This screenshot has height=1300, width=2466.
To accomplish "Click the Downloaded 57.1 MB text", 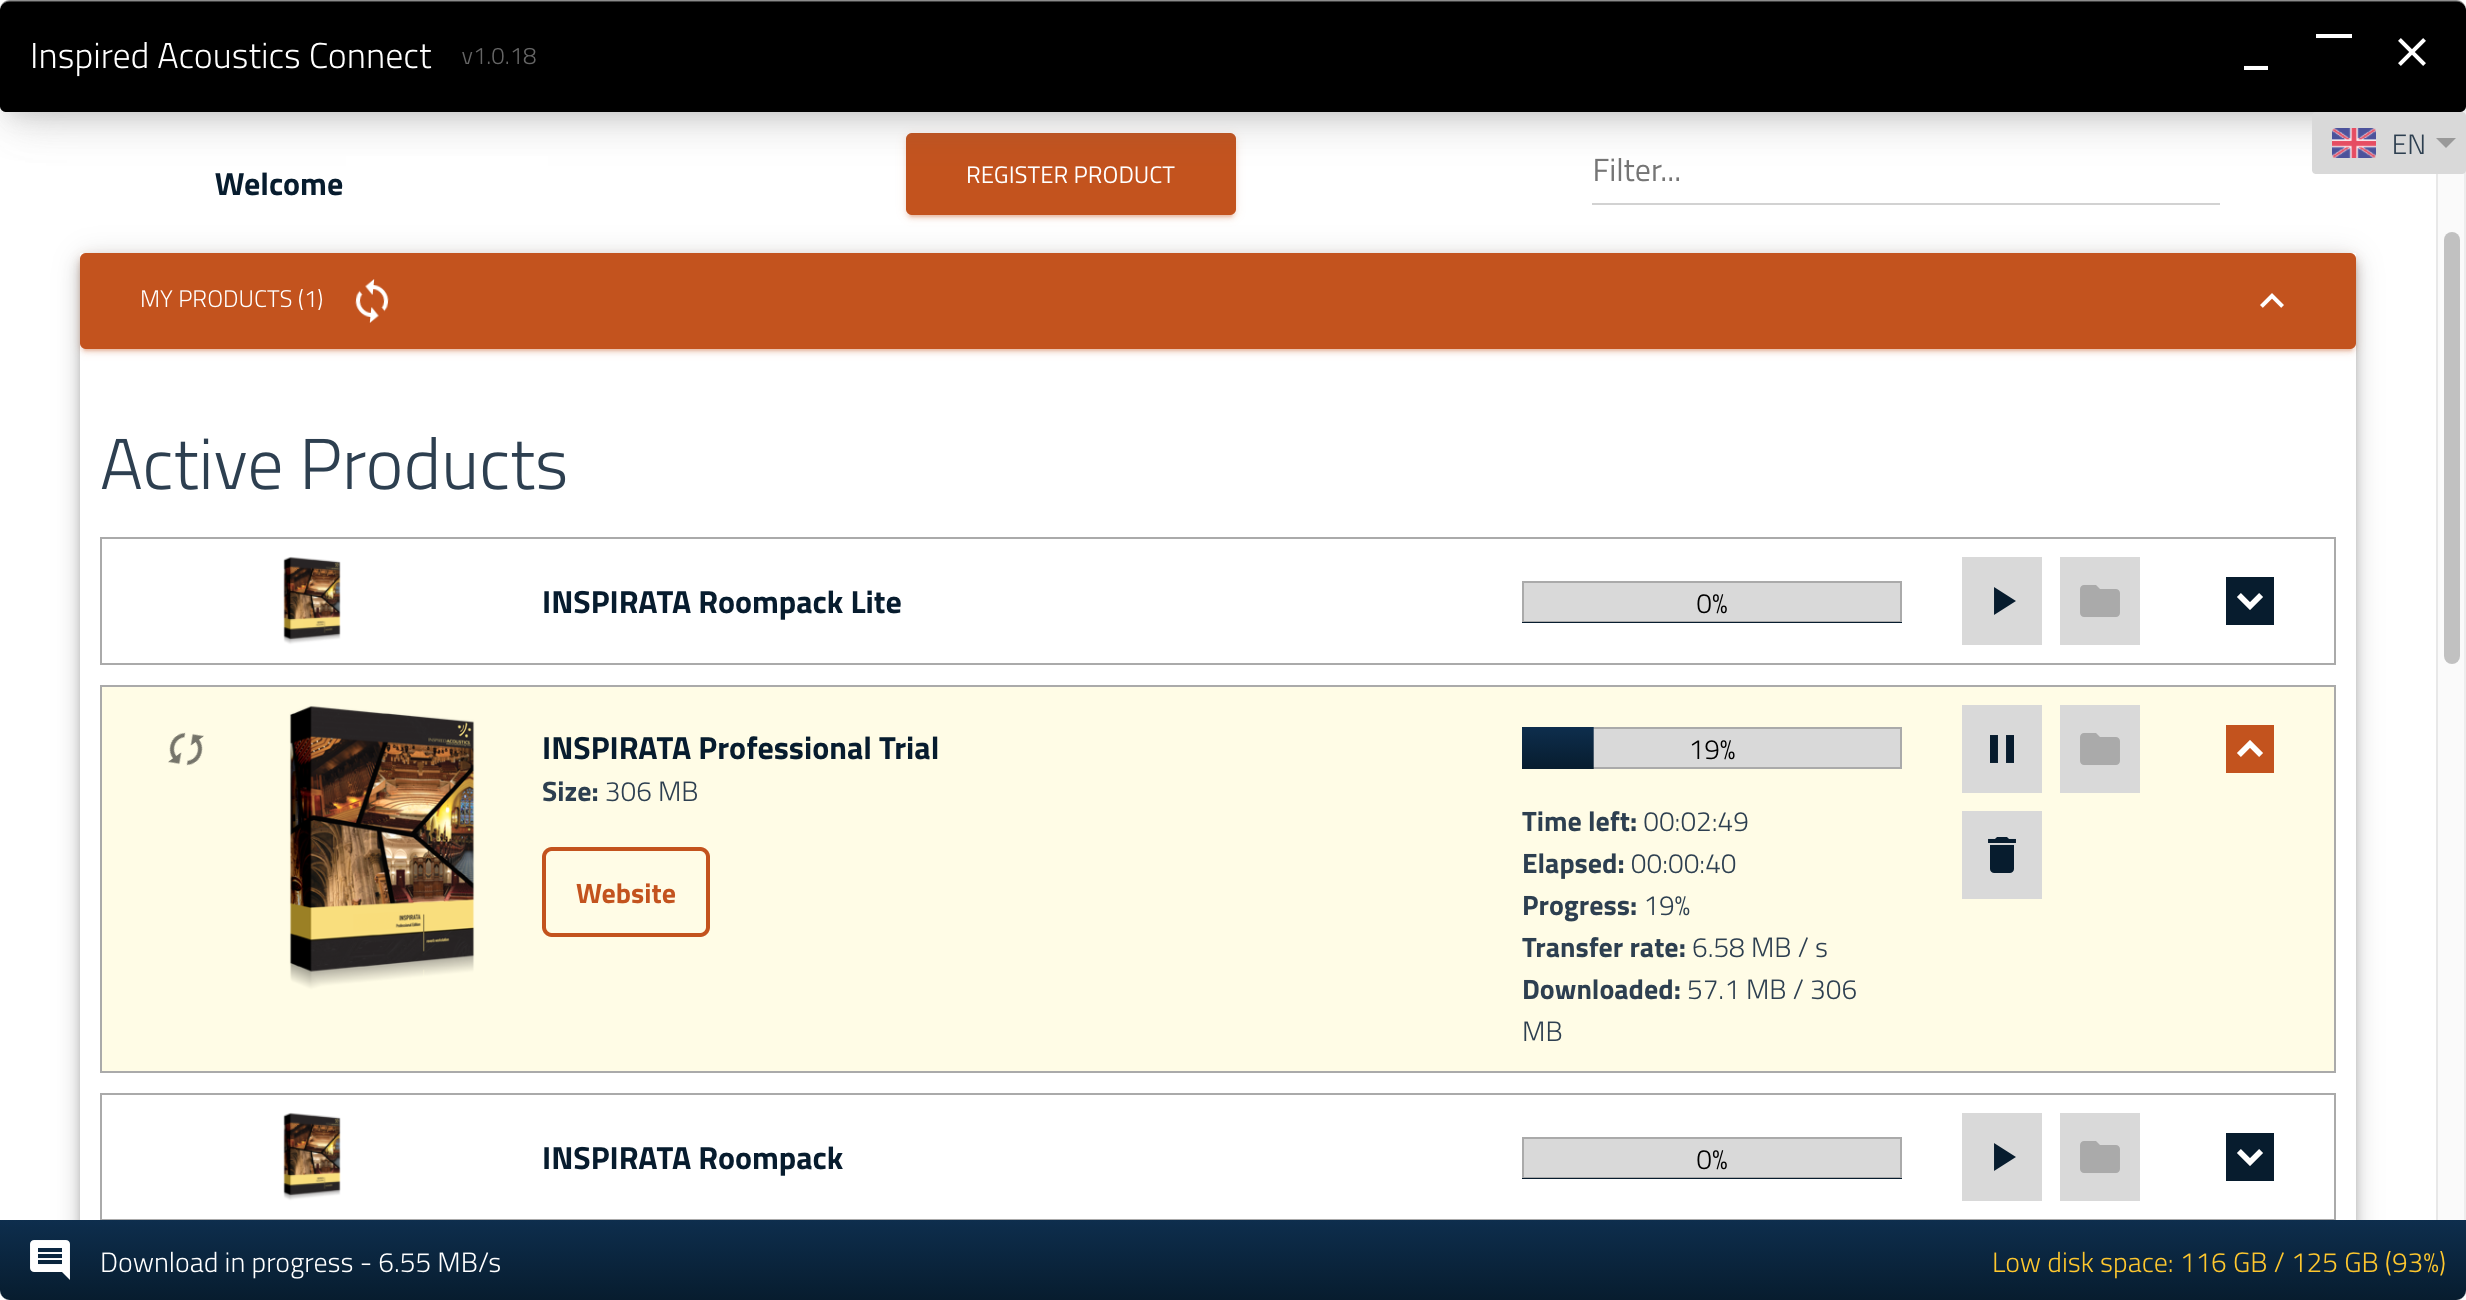I will (x=1690, y=1010).
